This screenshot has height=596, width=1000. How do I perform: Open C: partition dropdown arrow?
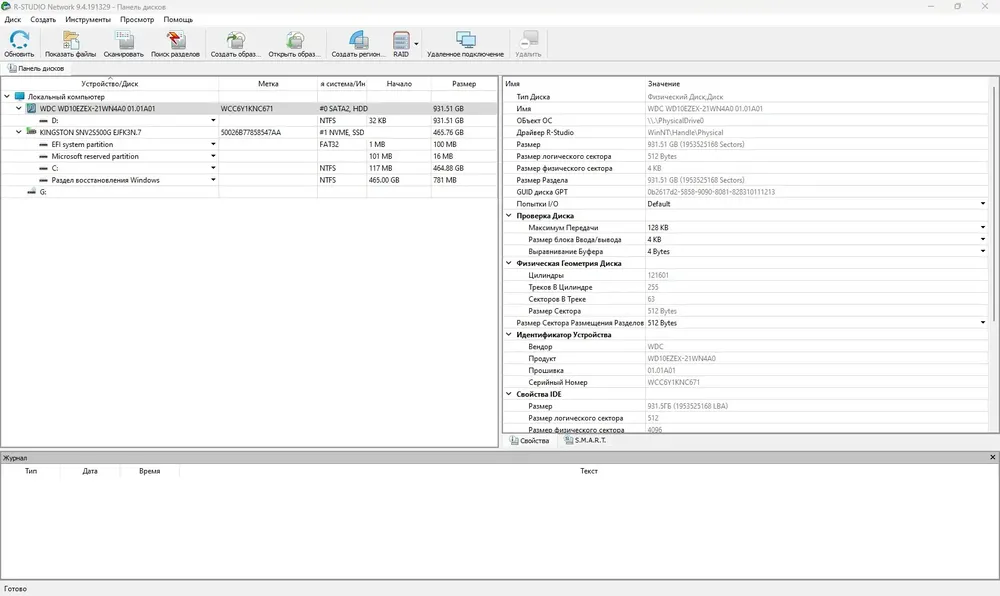click(213, 168)
